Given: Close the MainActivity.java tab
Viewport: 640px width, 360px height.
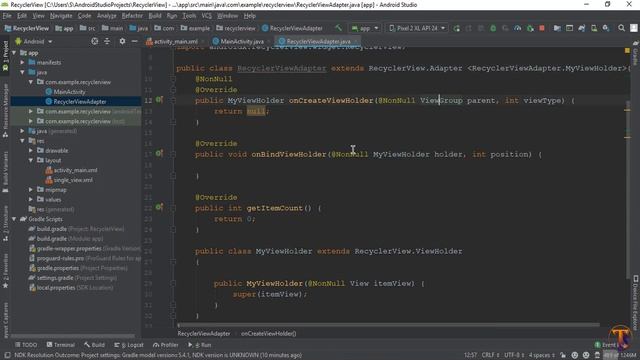Looking at the screenshot, I should [269, 42].
